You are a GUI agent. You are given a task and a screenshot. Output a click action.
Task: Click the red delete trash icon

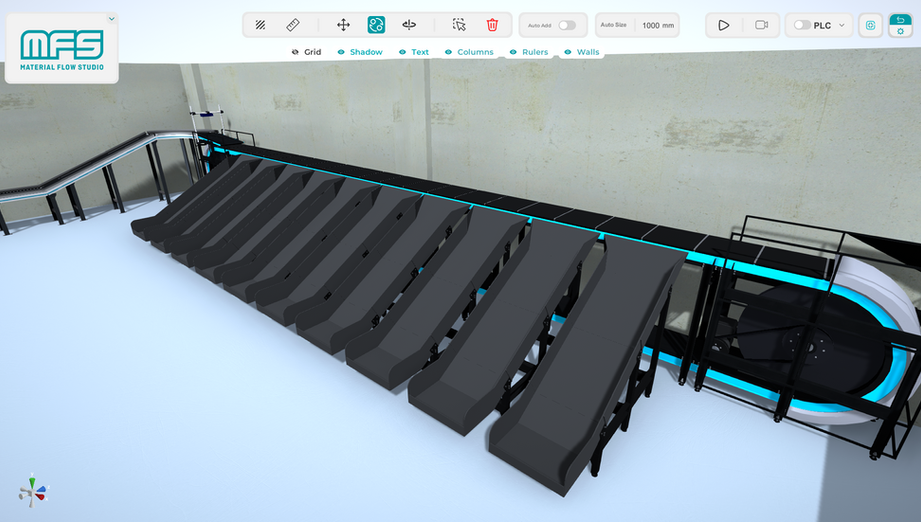point(492,25)
